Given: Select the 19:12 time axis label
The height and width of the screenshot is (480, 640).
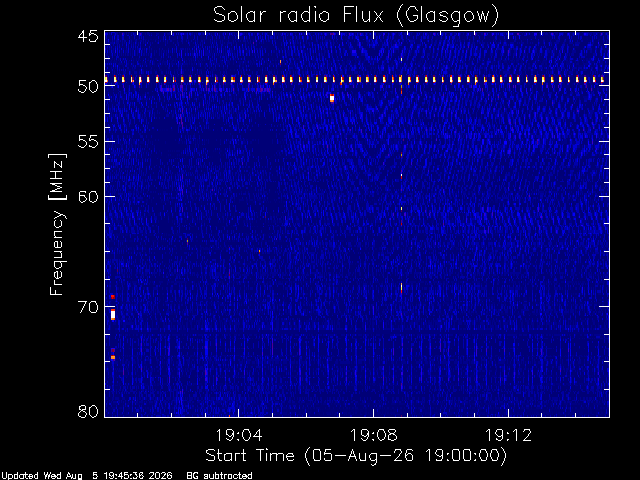Looking at the screenshot, I should [x=508, y=435].
